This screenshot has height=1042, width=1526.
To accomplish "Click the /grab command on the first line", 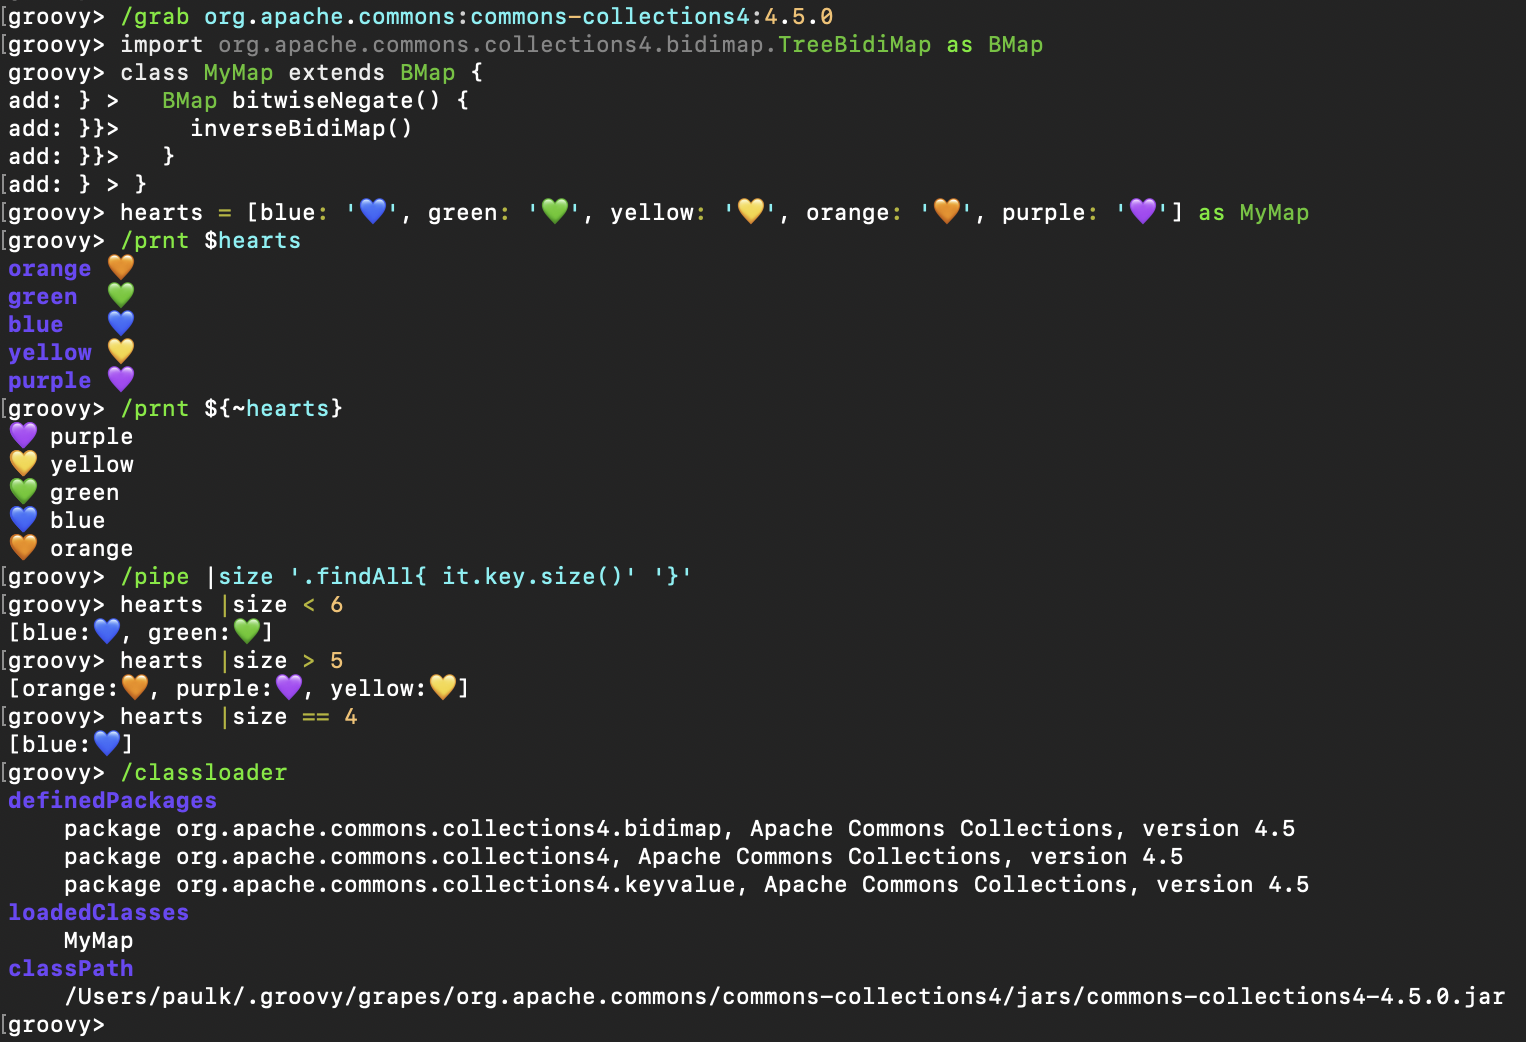I will point(154,16).
